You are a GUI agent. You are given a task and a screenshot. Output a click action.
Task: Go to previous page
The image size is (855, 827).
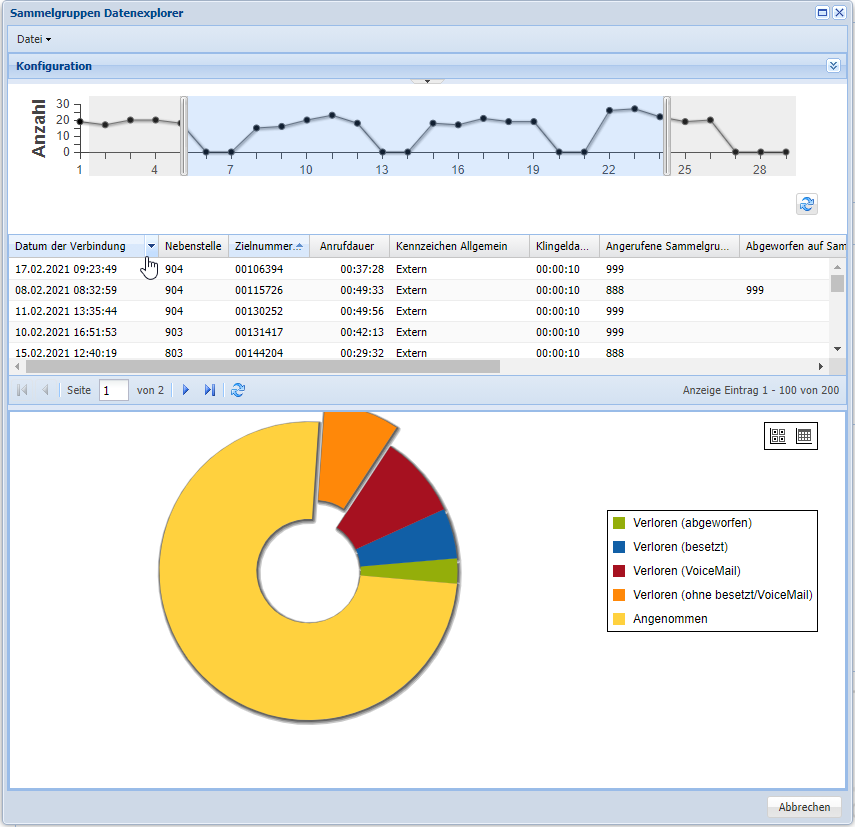pyautogui.click(x=45, y=390)
